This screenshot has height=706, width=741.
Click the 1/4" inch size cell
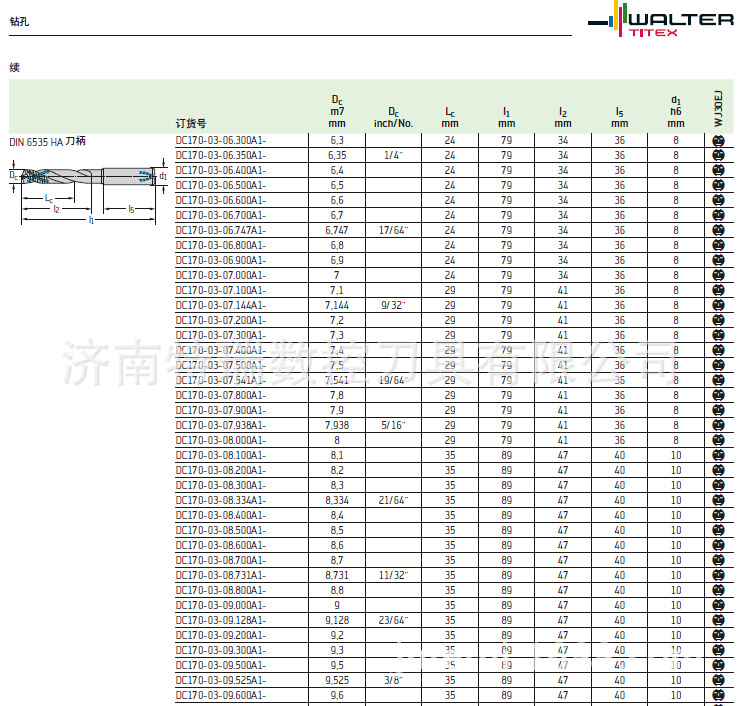point(393,155)
